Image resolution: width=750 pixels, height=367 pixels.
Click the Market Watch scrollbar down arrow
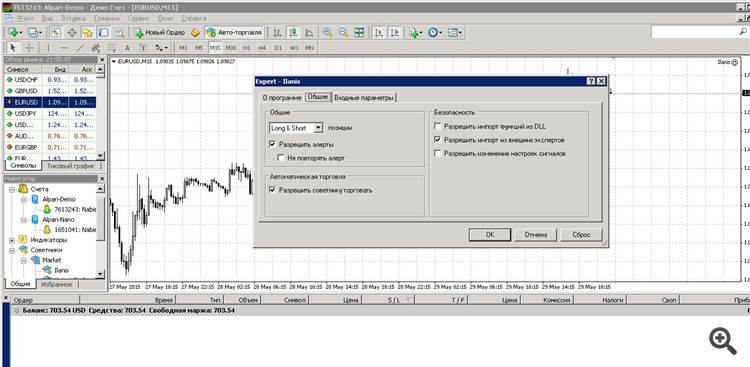(x=100, y=156)
